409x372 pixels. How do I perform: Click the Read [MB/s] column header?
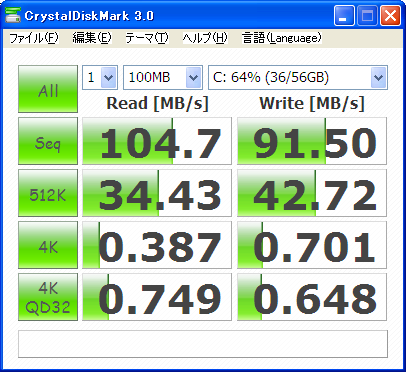pyautogui.click(x=157, y=103)
